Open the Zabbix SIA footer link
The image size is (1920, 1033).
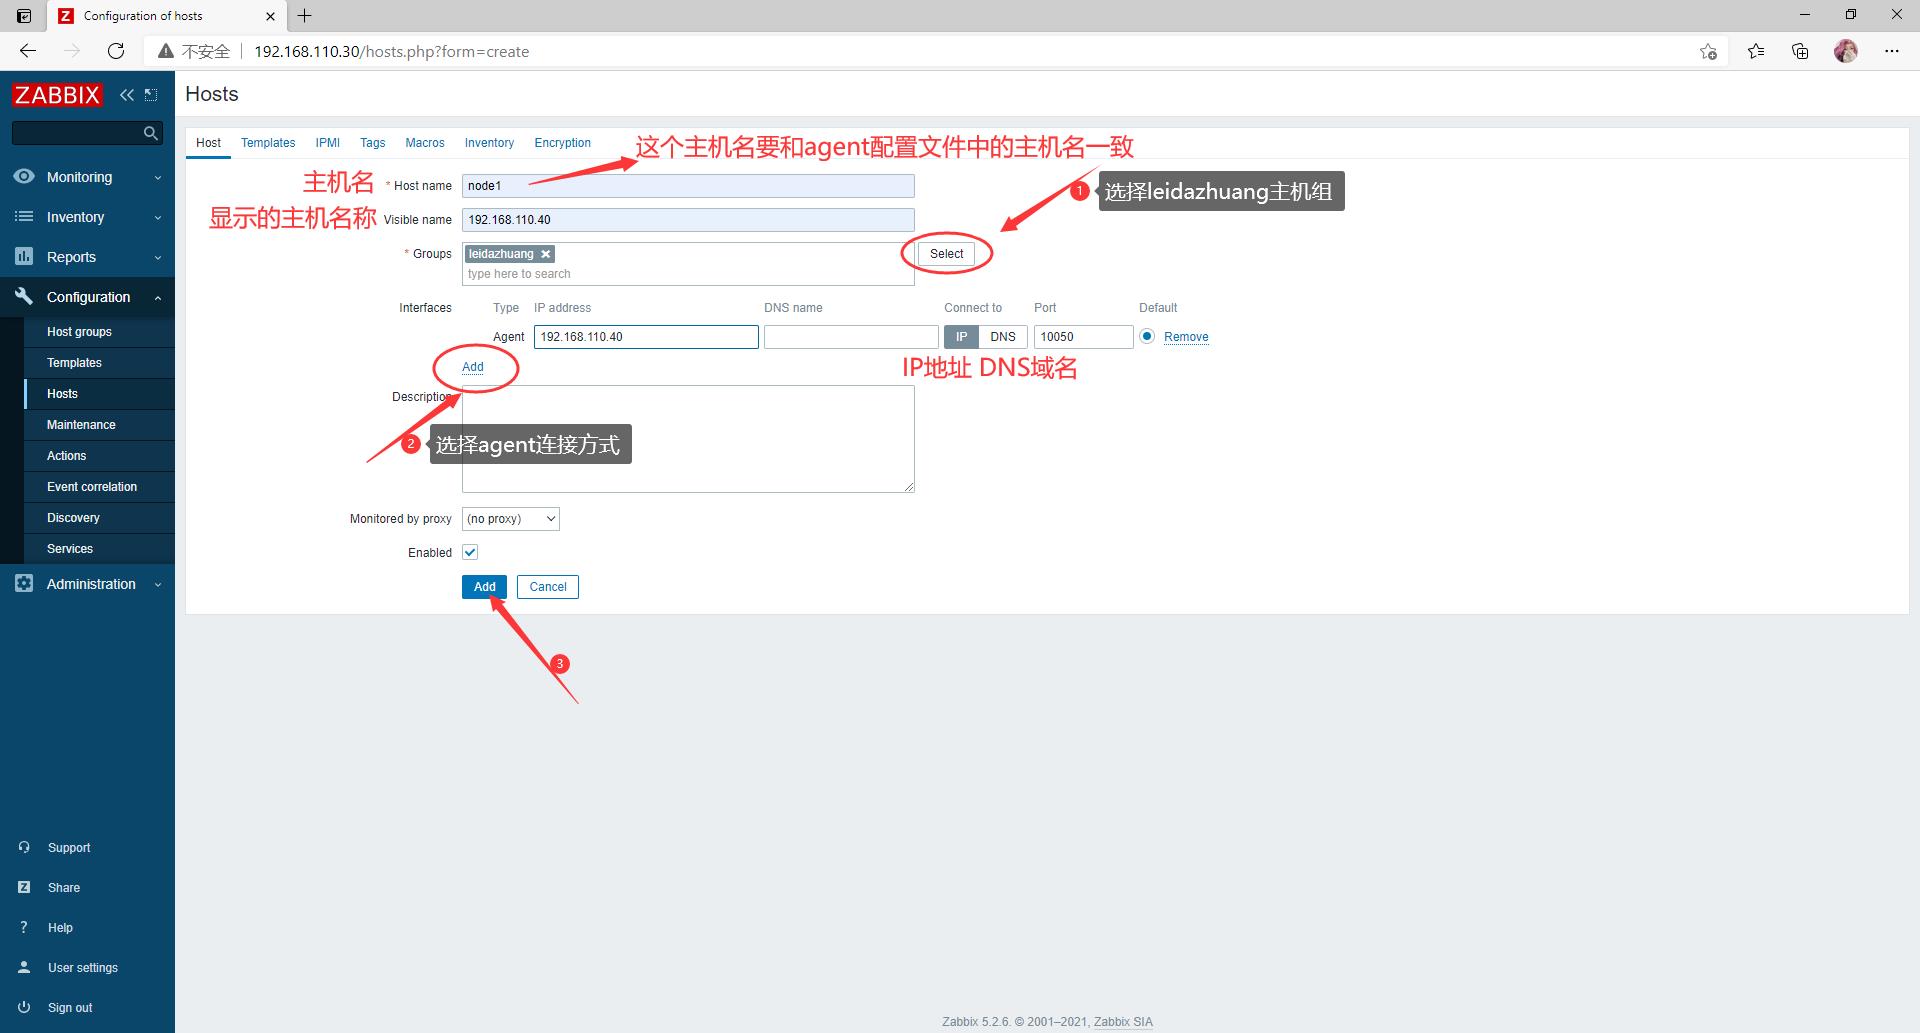coord(1123,1022)
